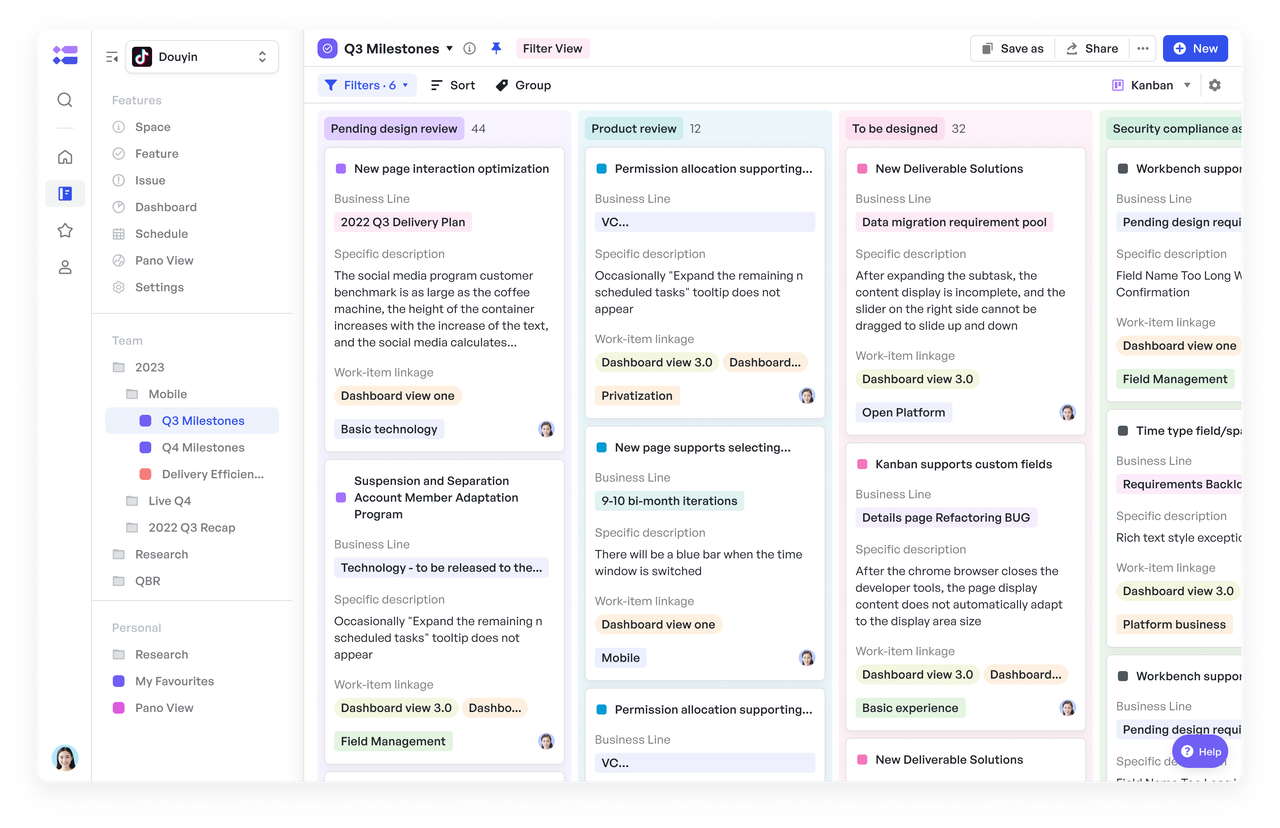
Task: Show info for the Q3 Milestones view
Action: (x=469, y=47)
